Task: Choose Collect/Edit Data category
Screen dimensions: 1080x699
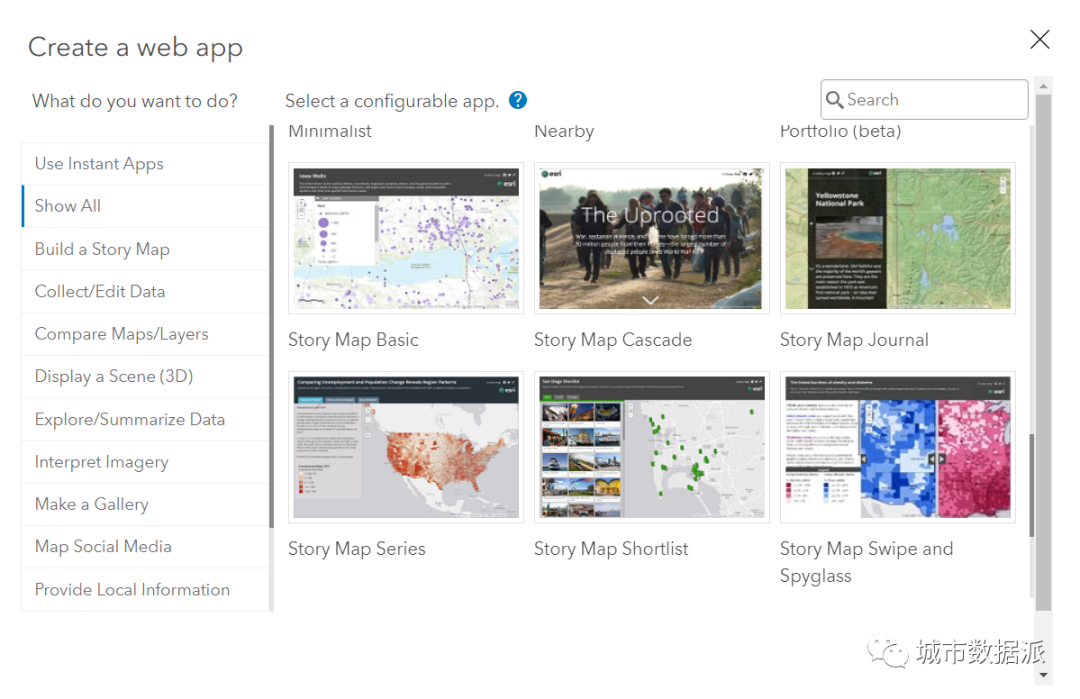Action: (145, 291)
